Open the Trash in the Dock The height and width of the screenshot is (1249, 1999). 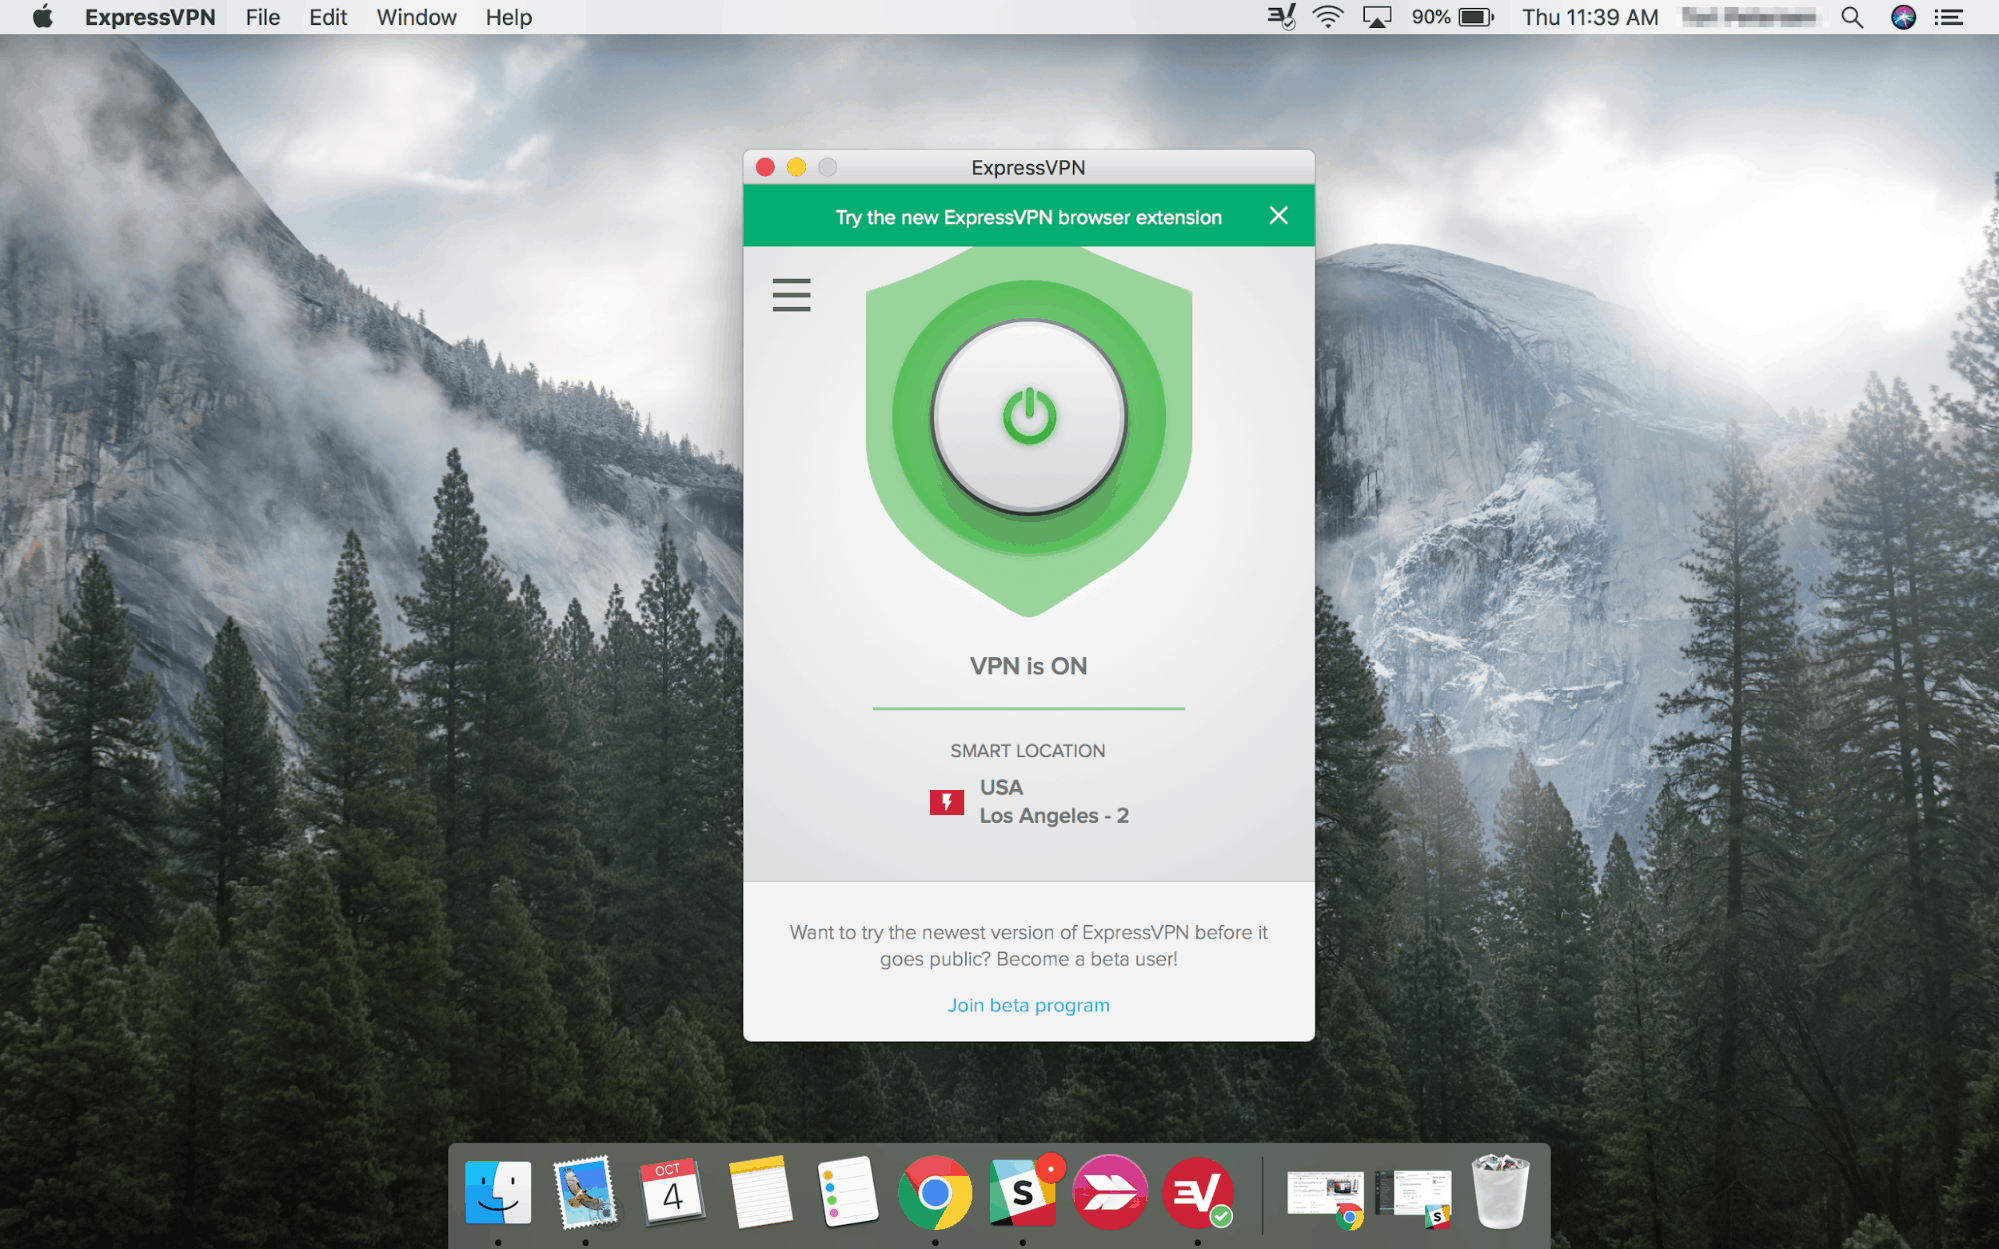(x=1500, y=1192)
